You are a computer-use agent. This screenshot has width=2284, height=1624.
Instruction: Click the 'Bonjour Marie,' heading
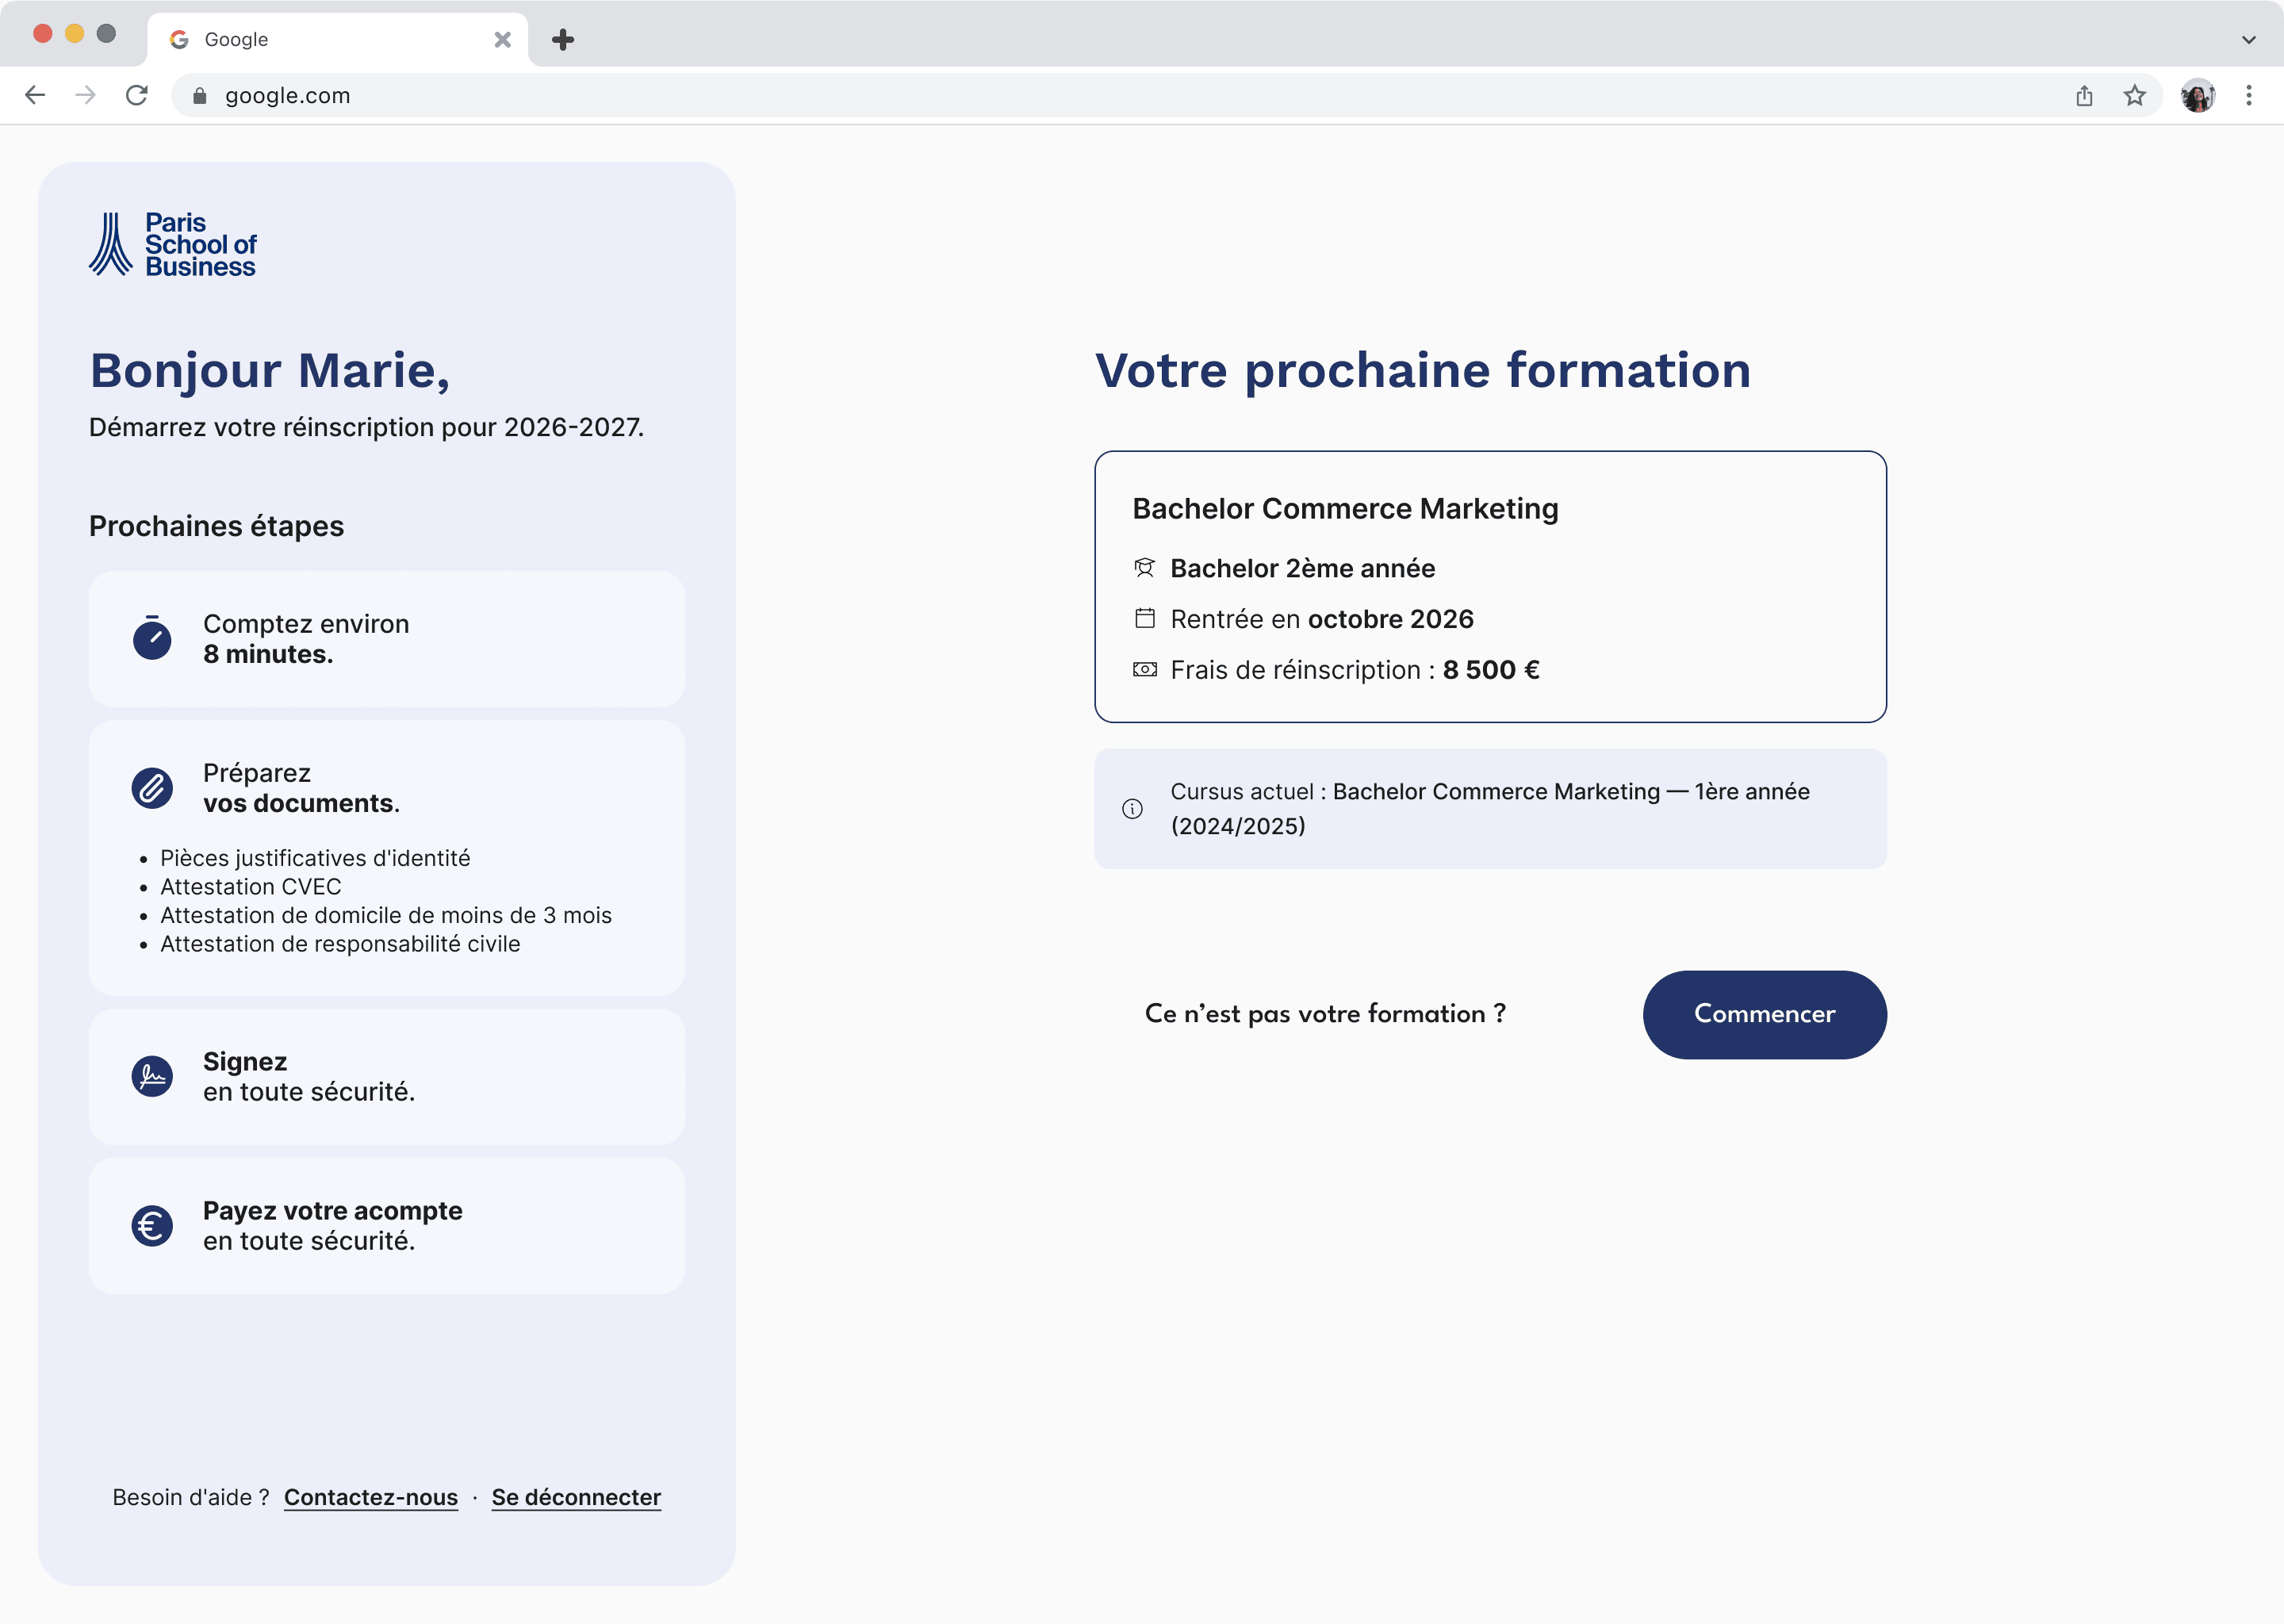[270, 371]
